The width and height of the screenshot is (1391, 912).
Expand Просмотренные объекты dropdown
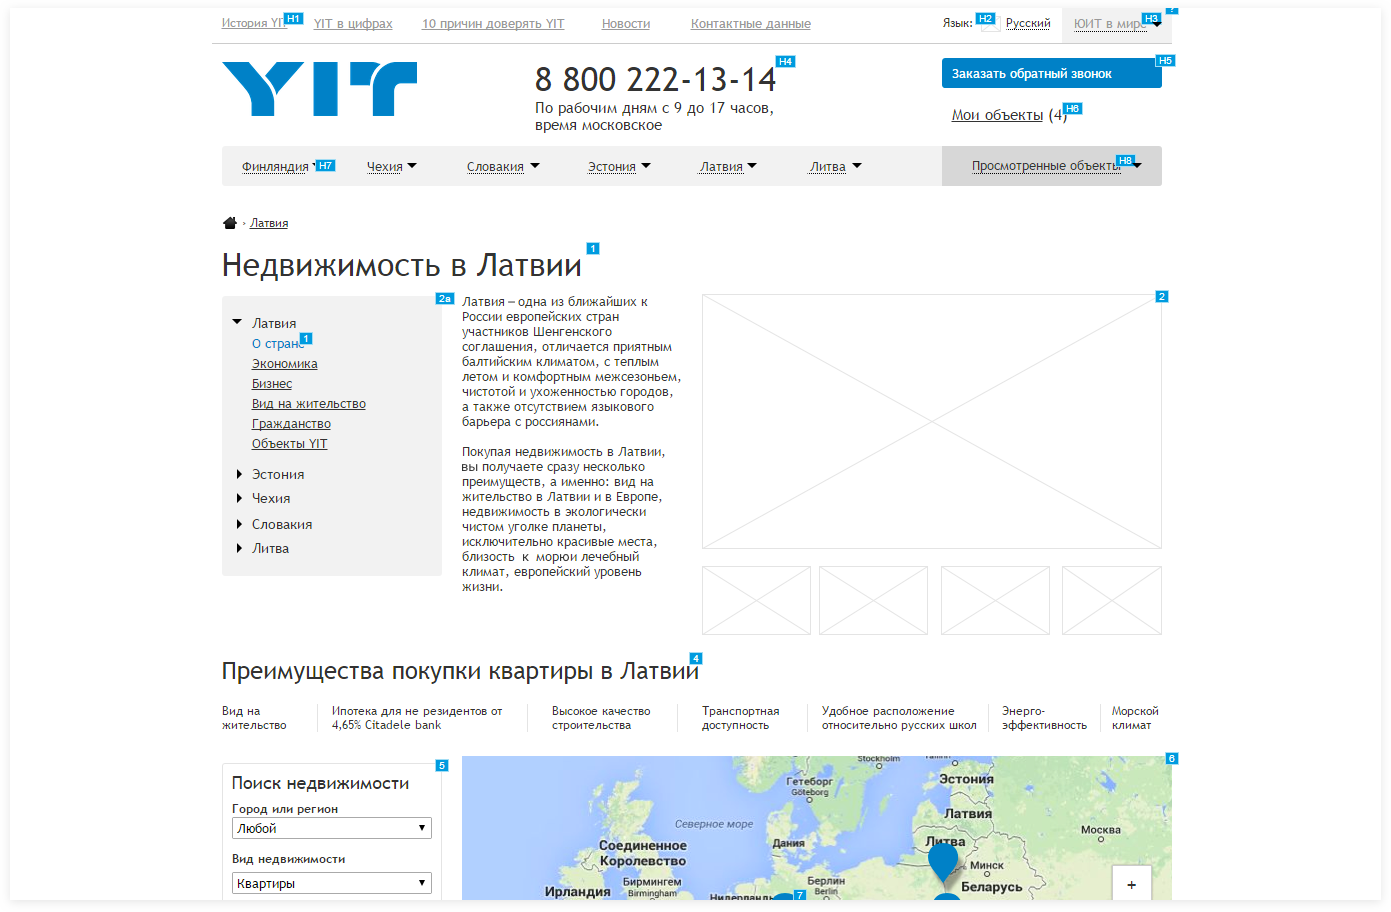point(1052,166)
